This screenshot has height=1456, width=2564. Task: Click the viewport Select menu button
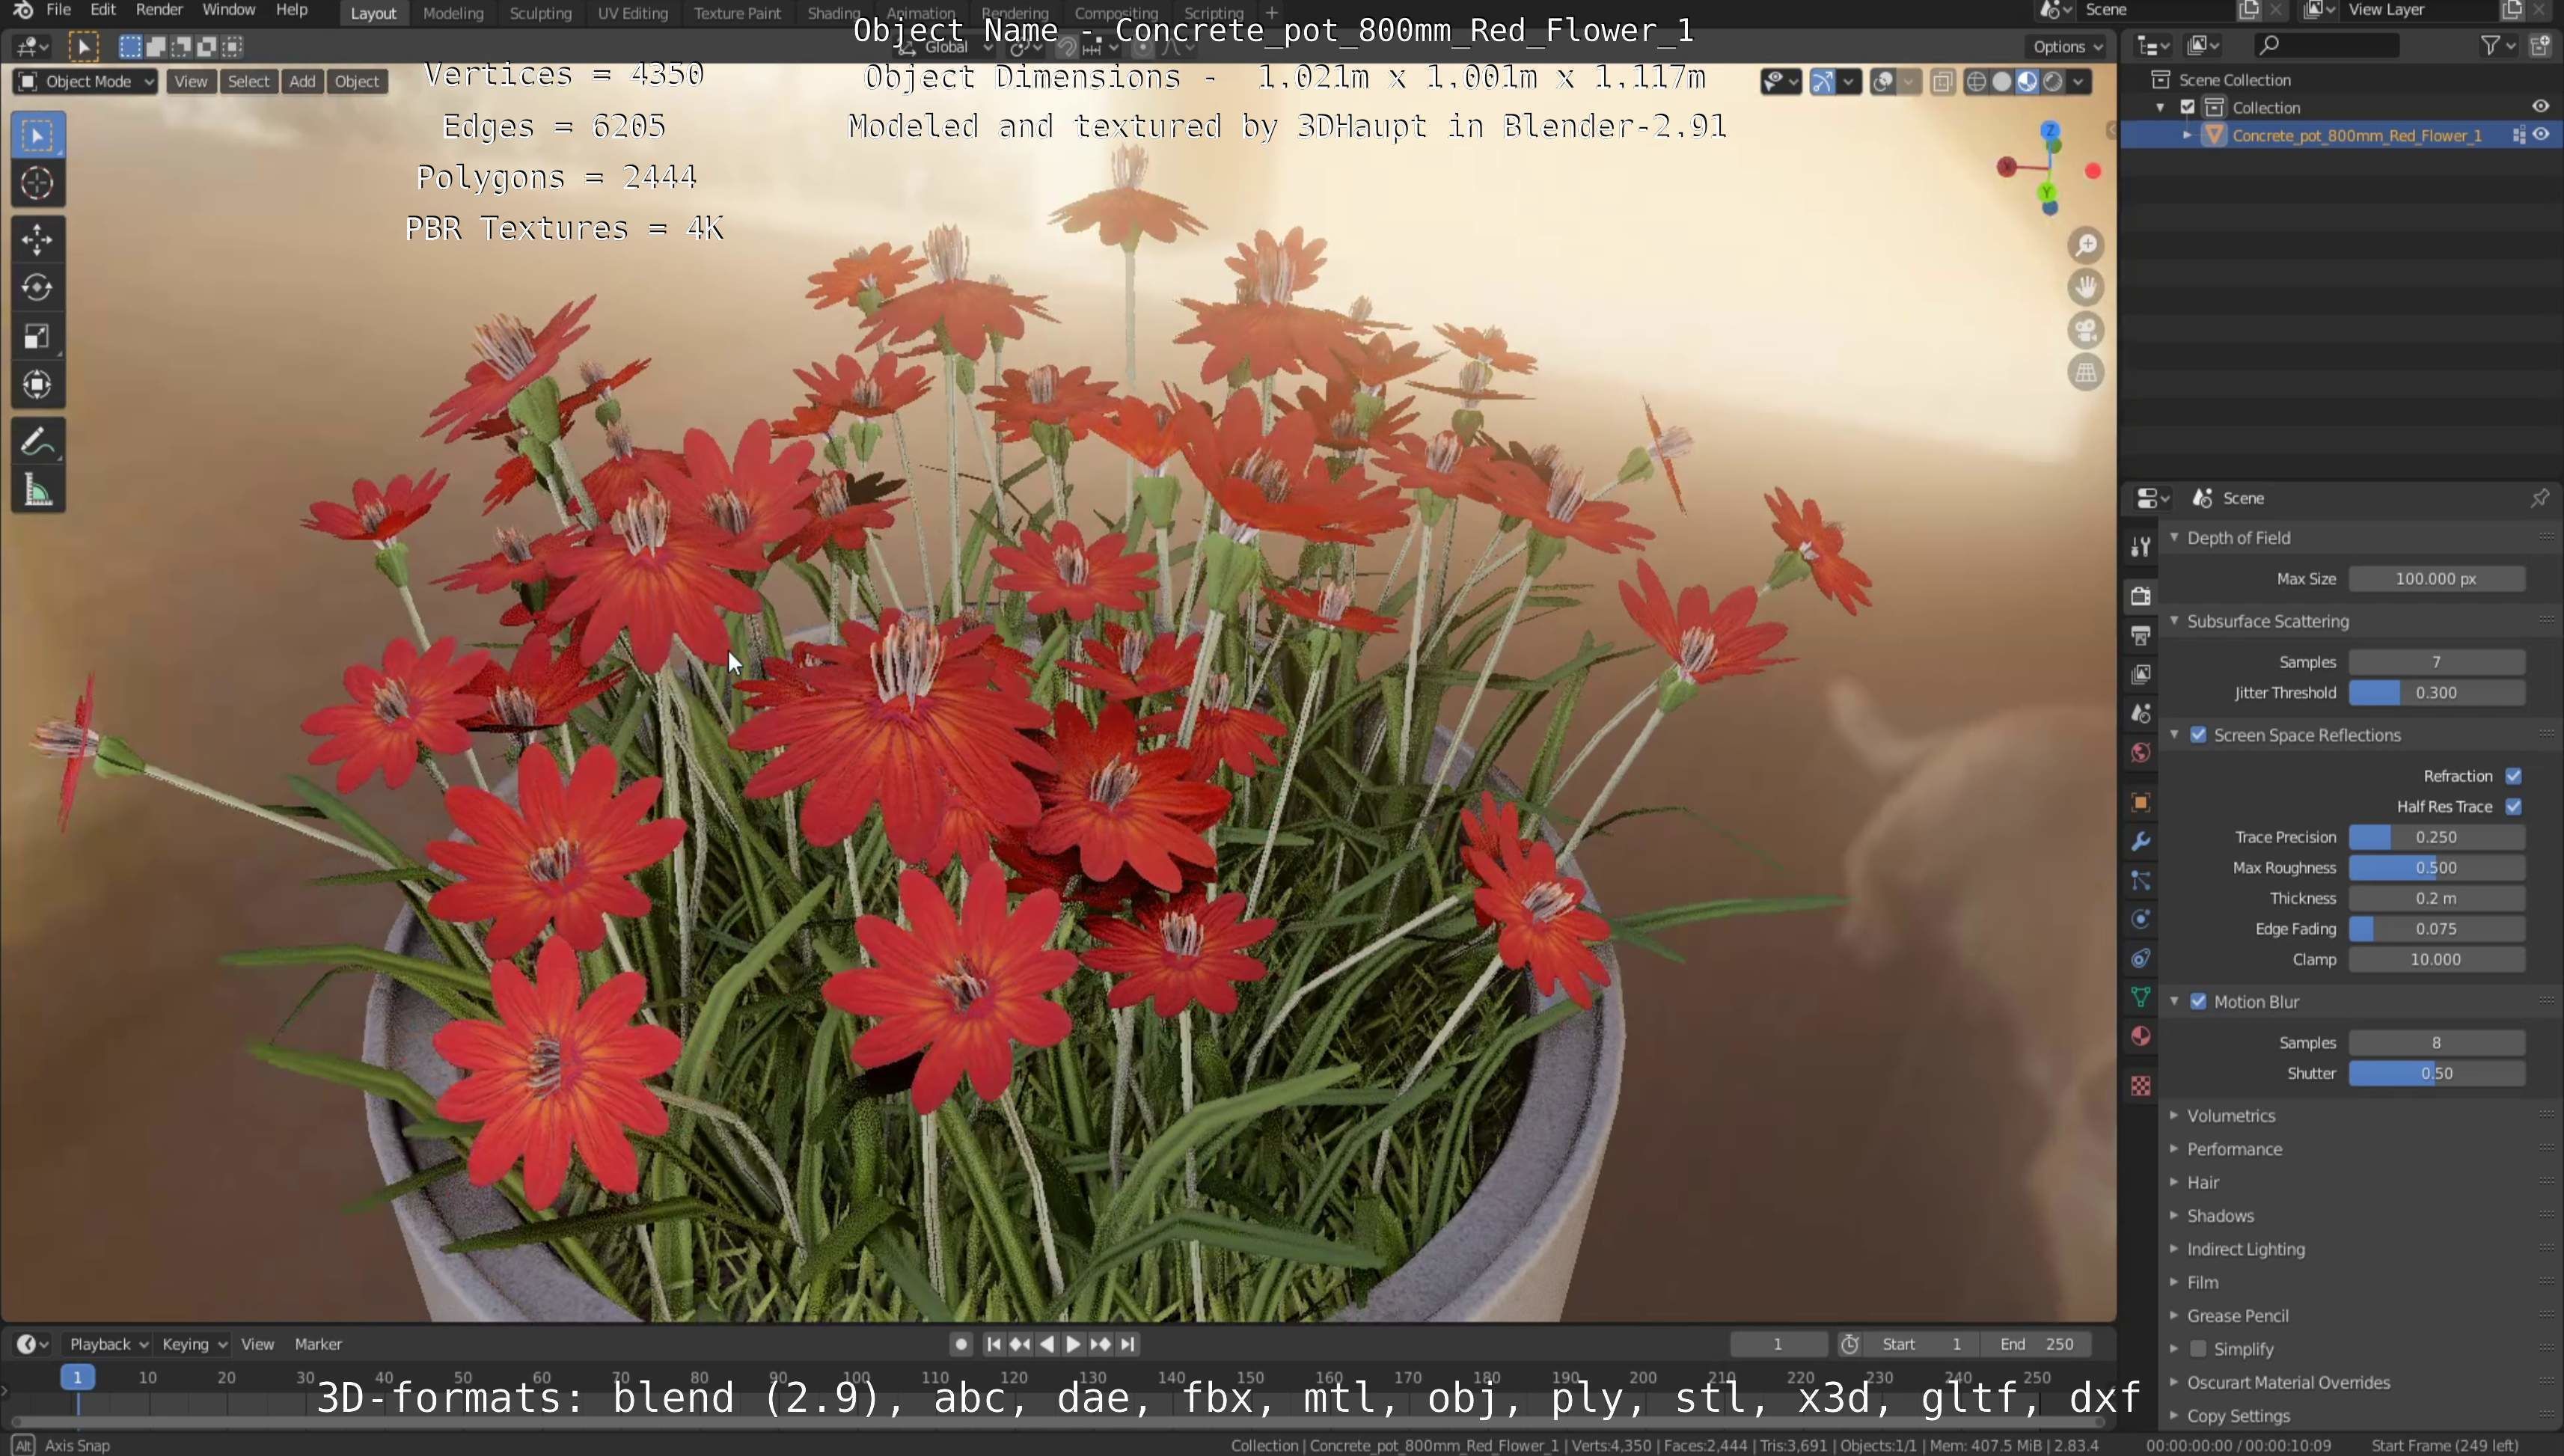tap(248, 82)
